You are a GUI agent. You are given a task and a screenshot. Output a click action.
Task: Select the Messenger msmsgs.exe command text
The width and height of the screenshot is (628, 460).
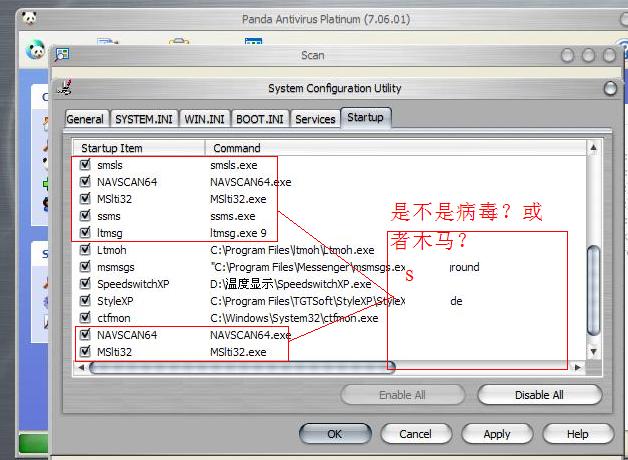308,267
